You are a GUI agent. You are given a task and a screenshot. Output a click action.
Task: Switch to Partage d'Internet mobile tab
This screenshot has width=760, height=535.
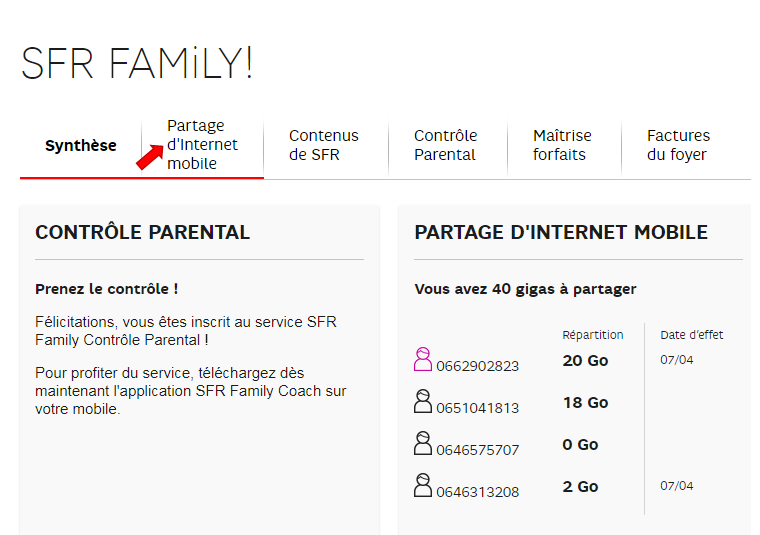point(203,144)
